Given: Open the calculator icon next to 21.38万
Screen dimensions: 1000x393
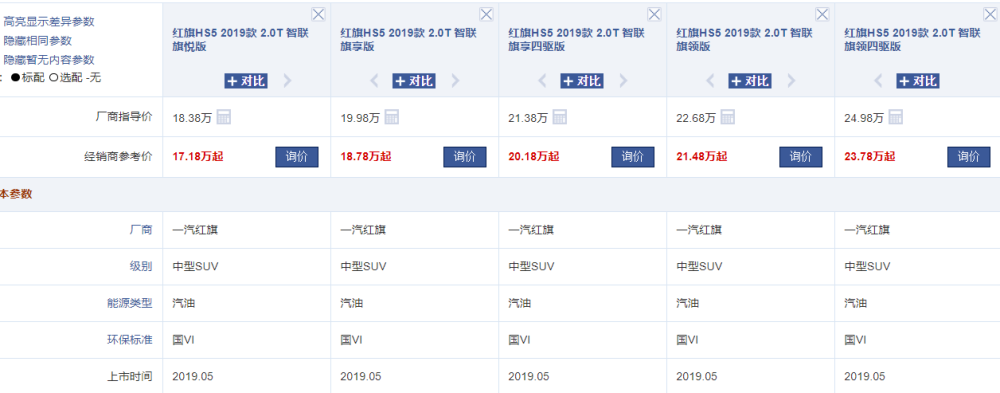Looking at the screenshot, I should [559, 117].
